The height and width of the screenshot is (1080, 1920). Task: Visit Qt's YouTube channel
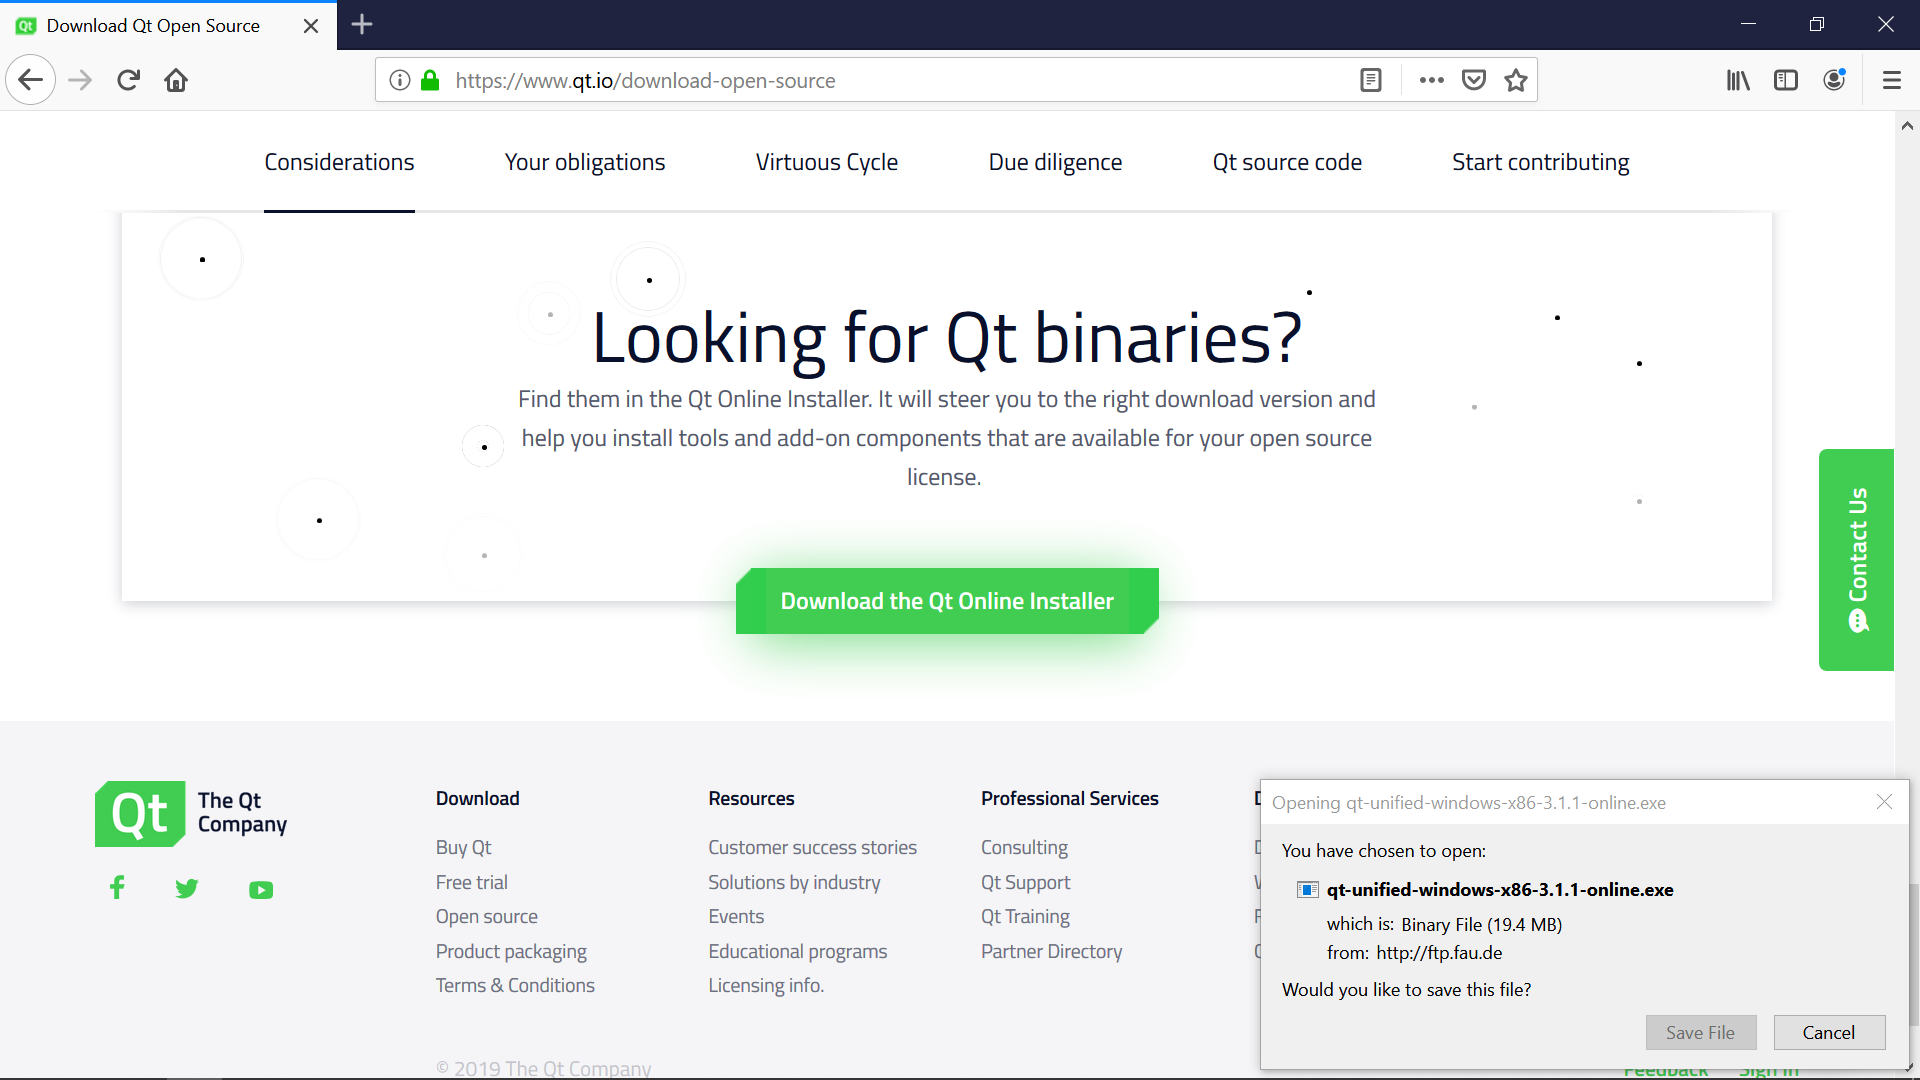(x=261, y=890)
